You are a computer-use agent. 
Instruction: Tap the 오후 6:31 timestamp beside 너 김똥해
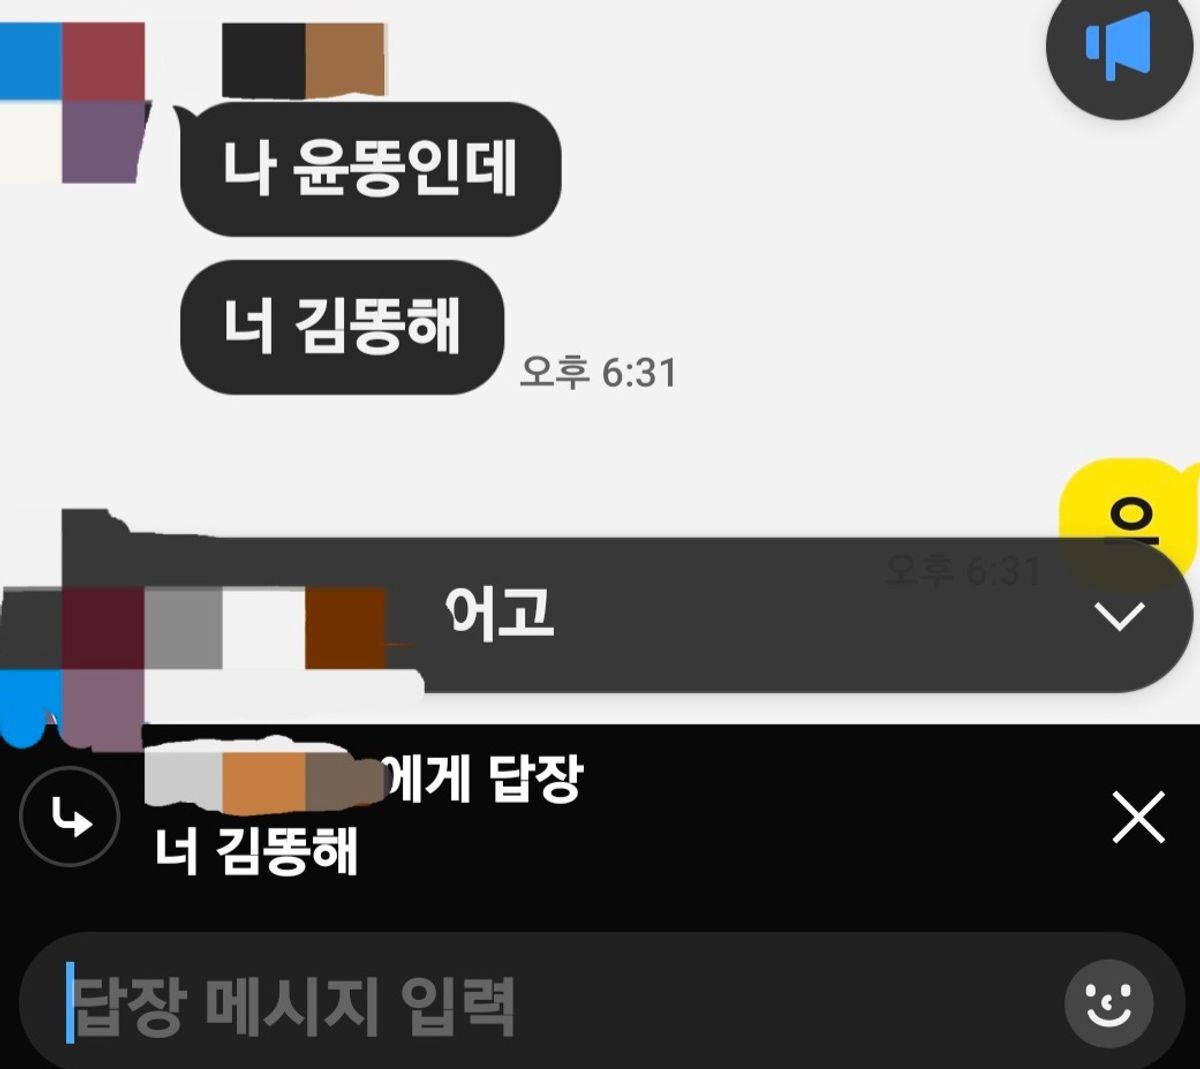coord(598,372)
